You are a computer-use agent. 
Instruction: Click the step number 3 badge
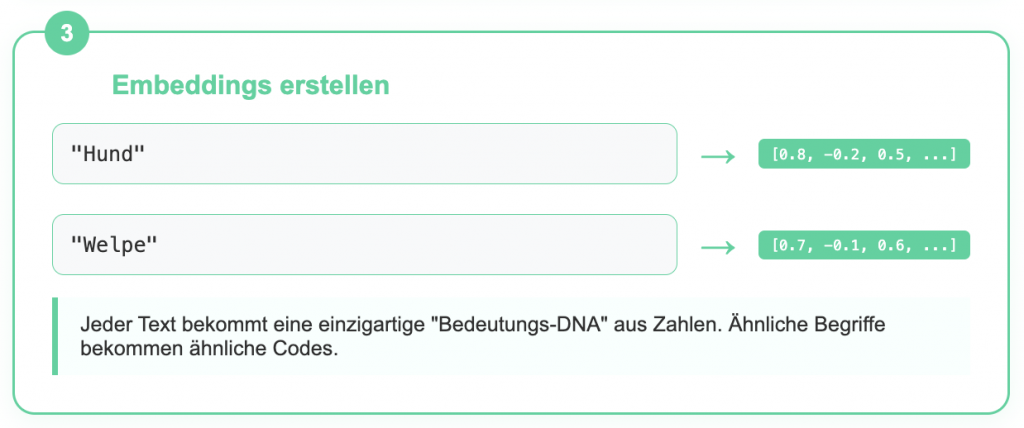[x=66, y=32]
